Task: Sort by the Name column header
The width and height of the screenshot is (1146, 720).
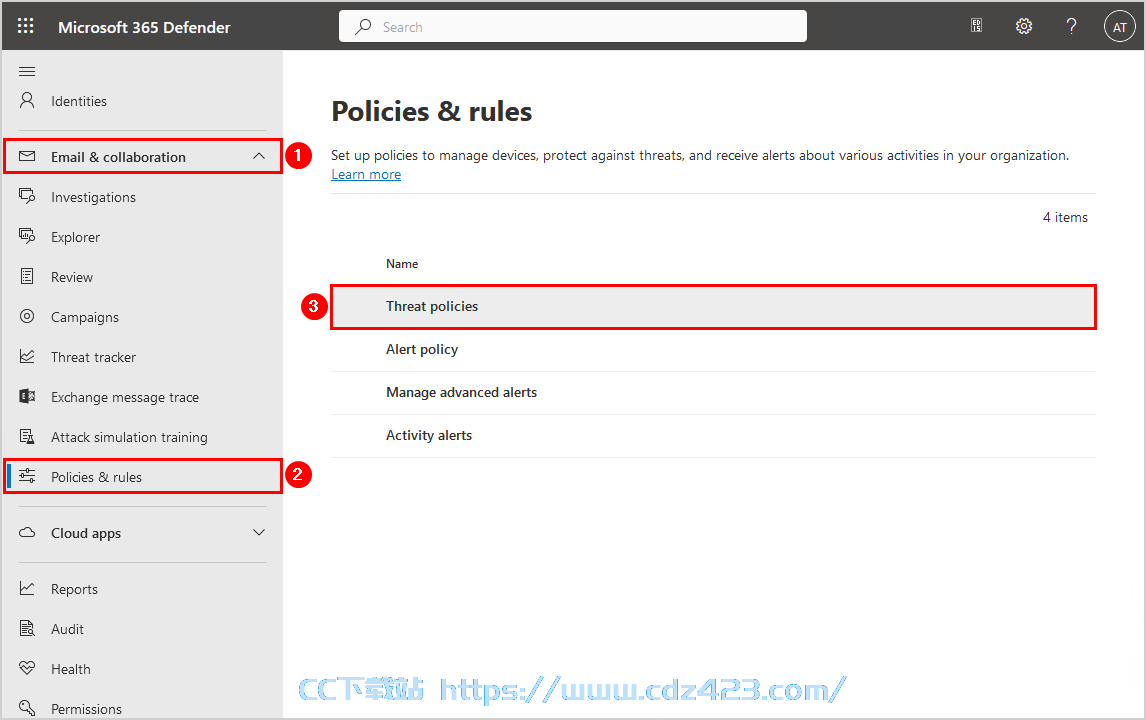Action: (402, 264)
